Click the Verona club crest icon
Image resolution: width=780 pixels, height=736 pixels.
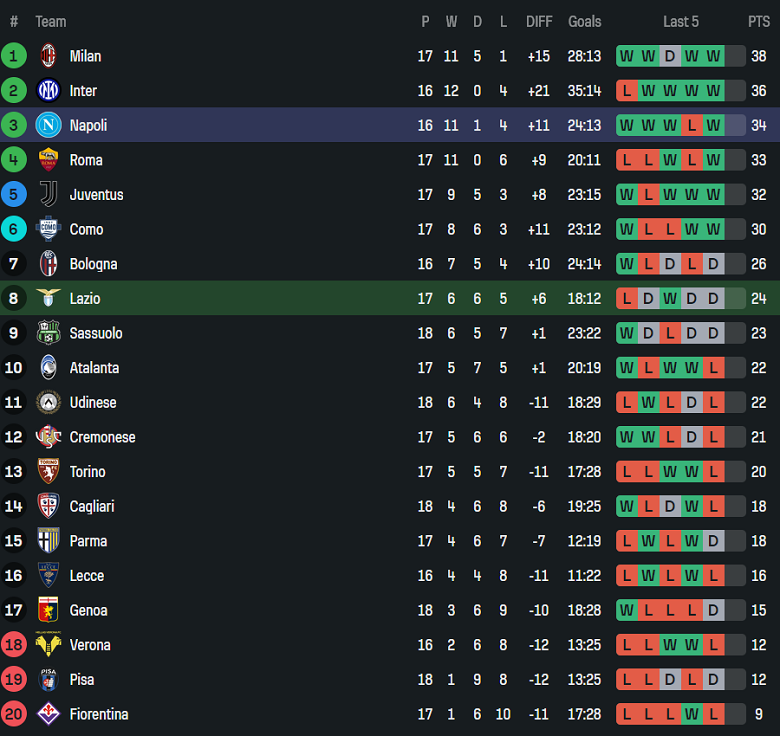point(48,645)
